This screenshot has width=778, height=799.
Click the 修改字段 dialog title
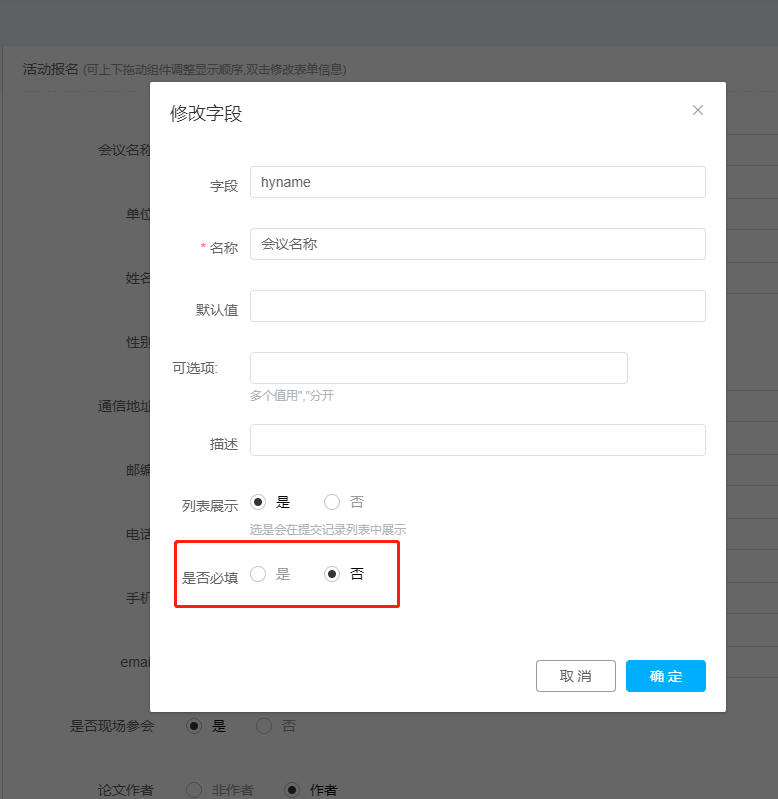pos(206,114)
